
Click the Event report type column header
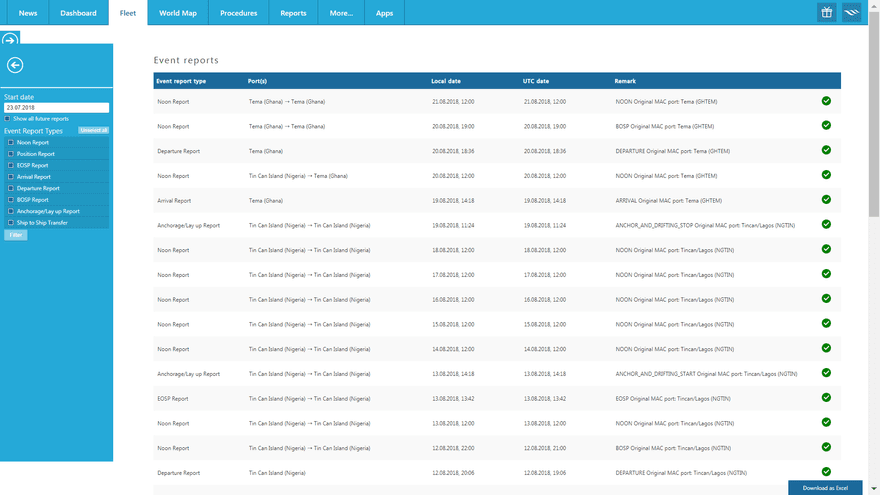[181, 81]
